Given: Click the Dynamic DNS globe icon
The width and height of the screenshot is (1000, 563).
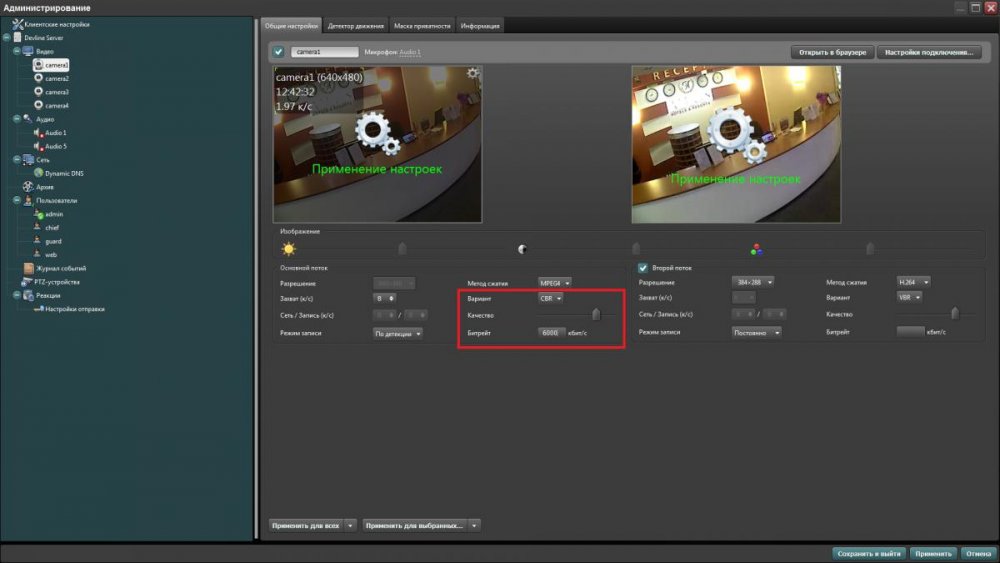Looking at the screenshot, I should [x=38, y=173].
